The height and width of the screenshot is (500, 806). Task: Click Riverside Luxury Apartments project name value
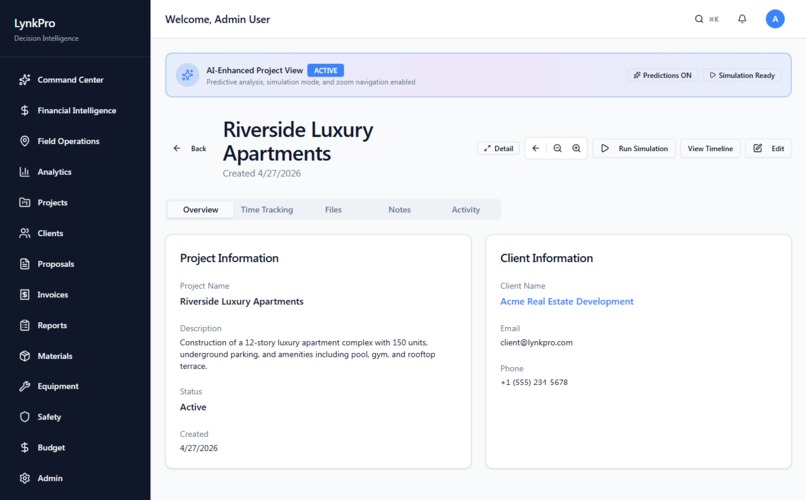click(x=242, y=302)
